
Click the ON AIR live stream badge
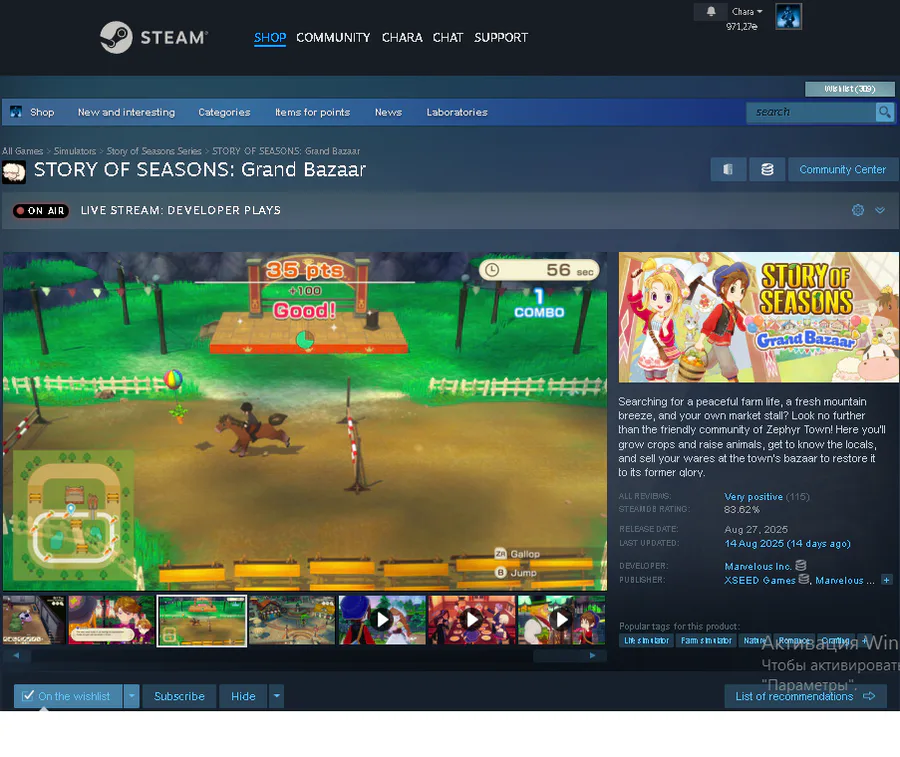(x=41, y=211)
